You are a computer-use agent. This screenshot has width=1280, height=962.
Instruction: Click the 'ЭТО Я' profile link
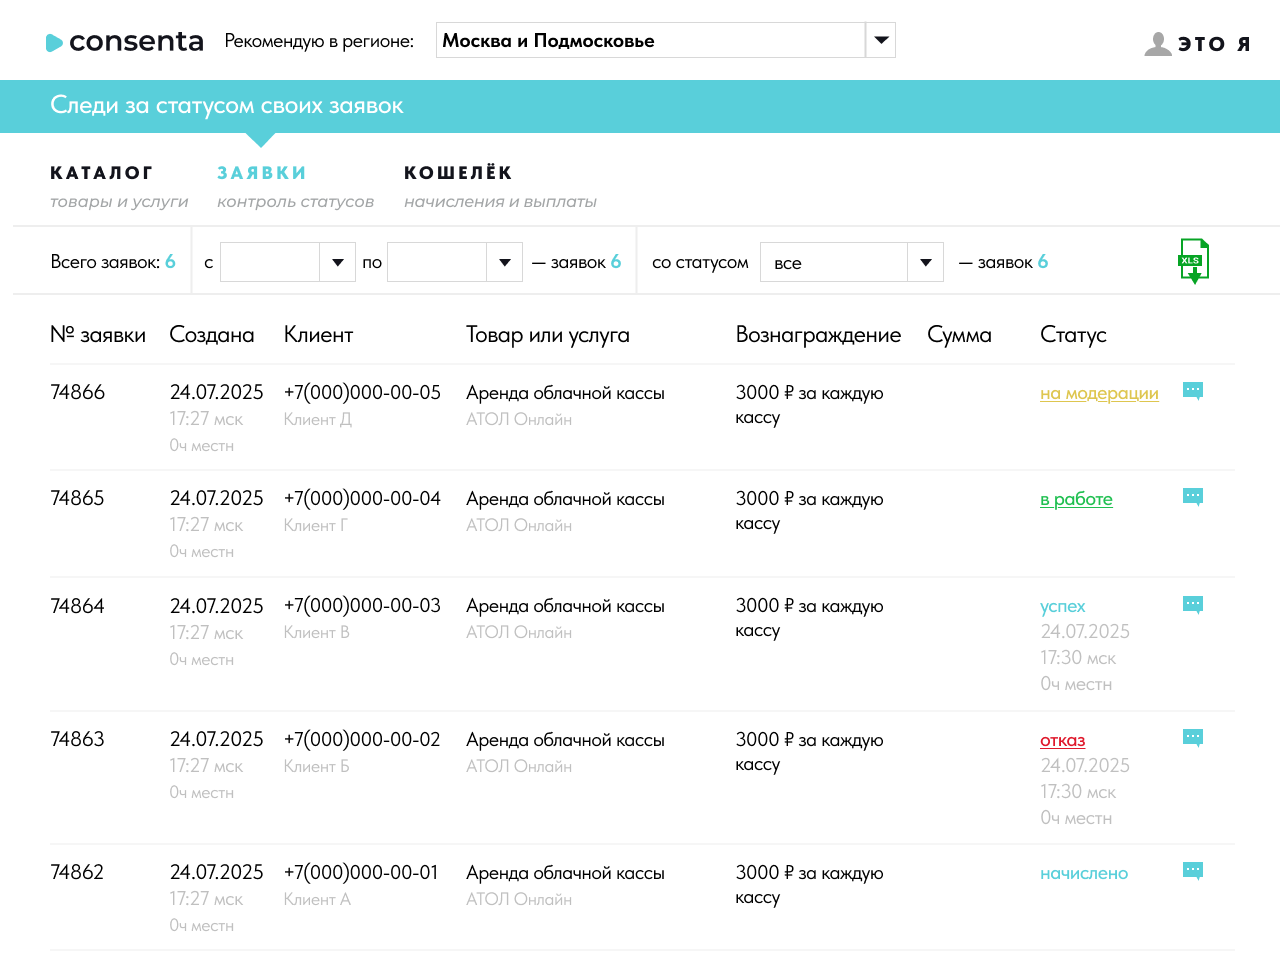[x=1214, y=44]
